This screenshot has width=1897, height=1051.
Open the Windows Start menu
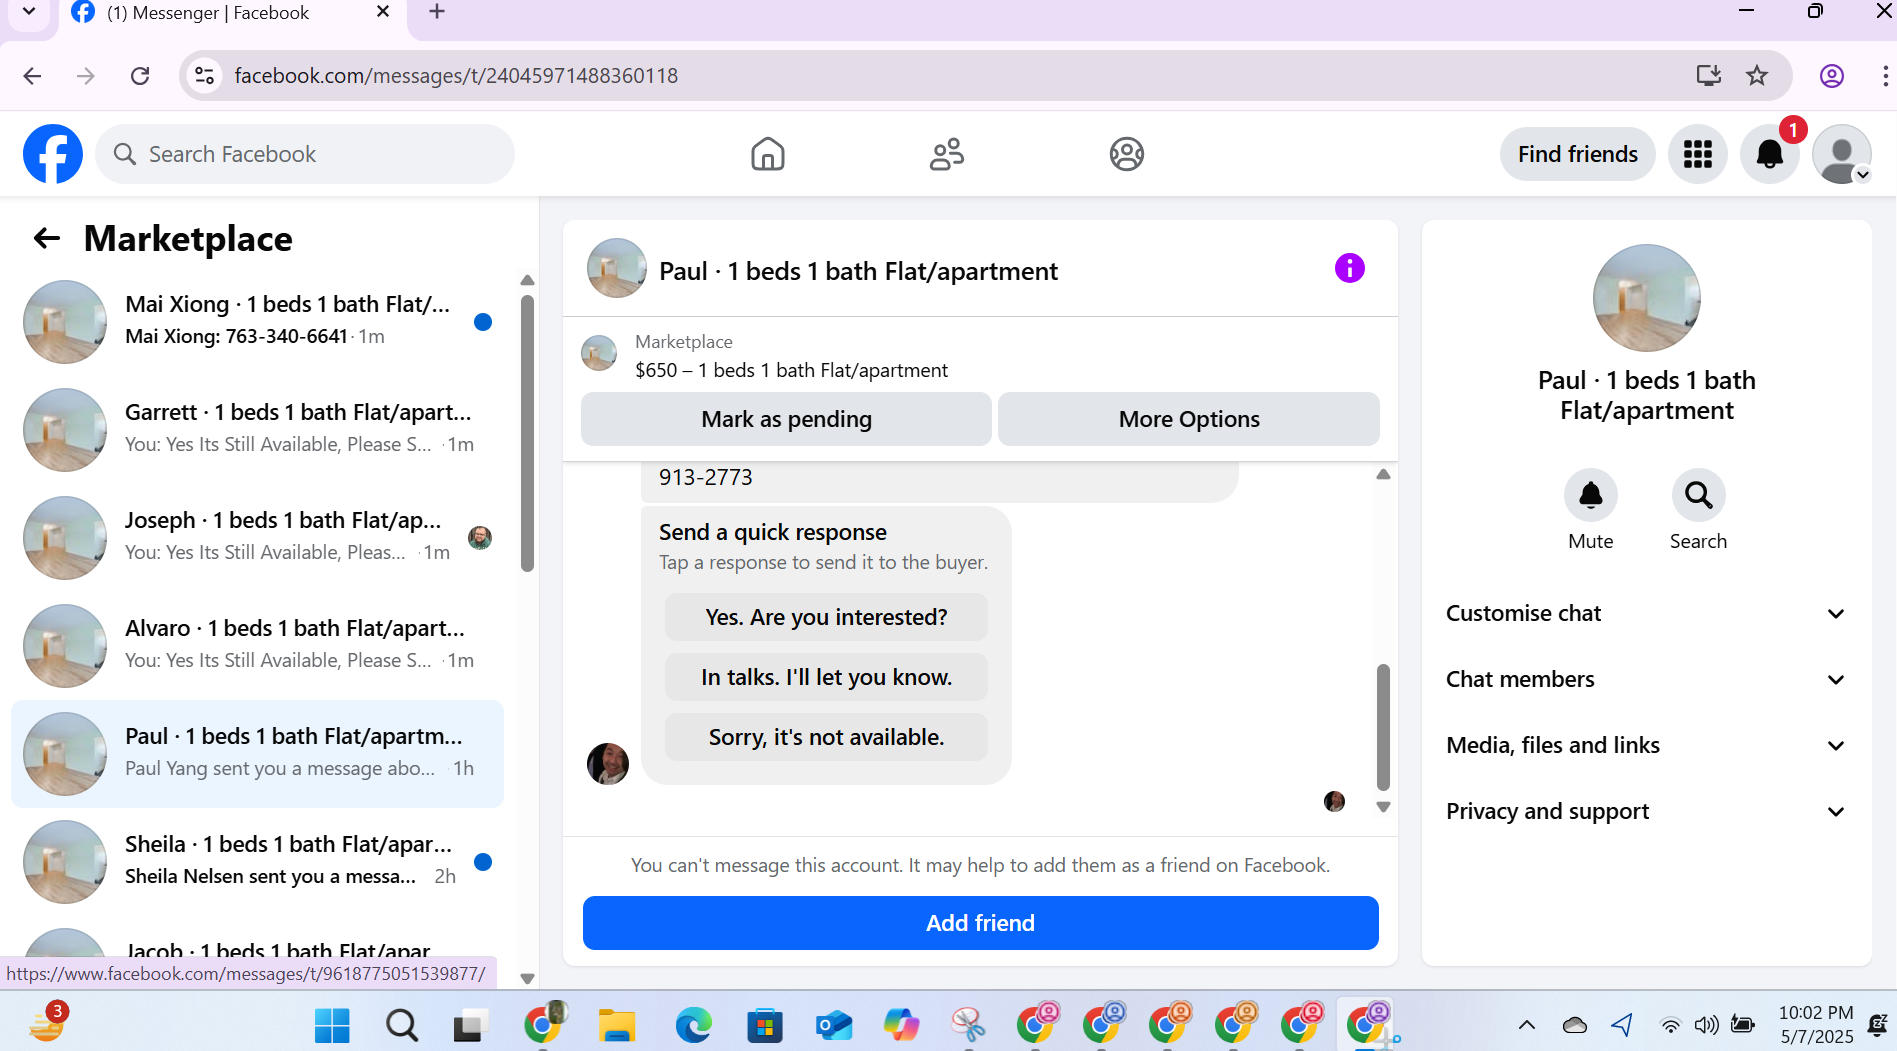pyautogui.click(x=332, y=1025)
